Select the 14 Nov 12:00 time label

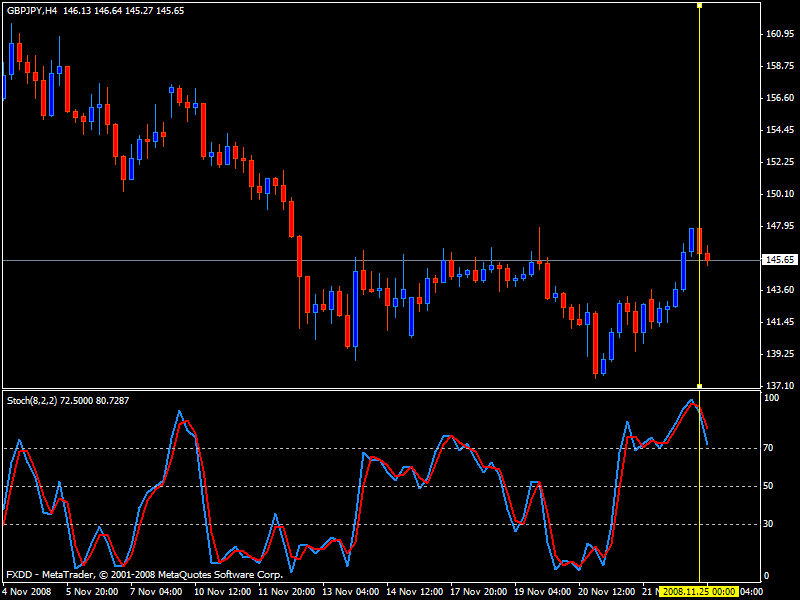(x=417, y=591)
